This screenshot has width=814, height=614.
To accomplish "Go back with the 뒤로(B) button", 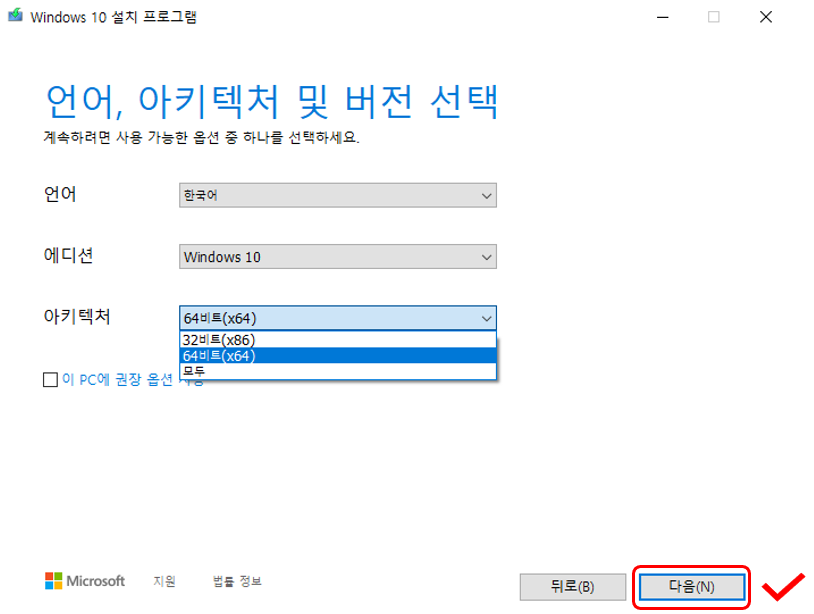I will 573,587.
